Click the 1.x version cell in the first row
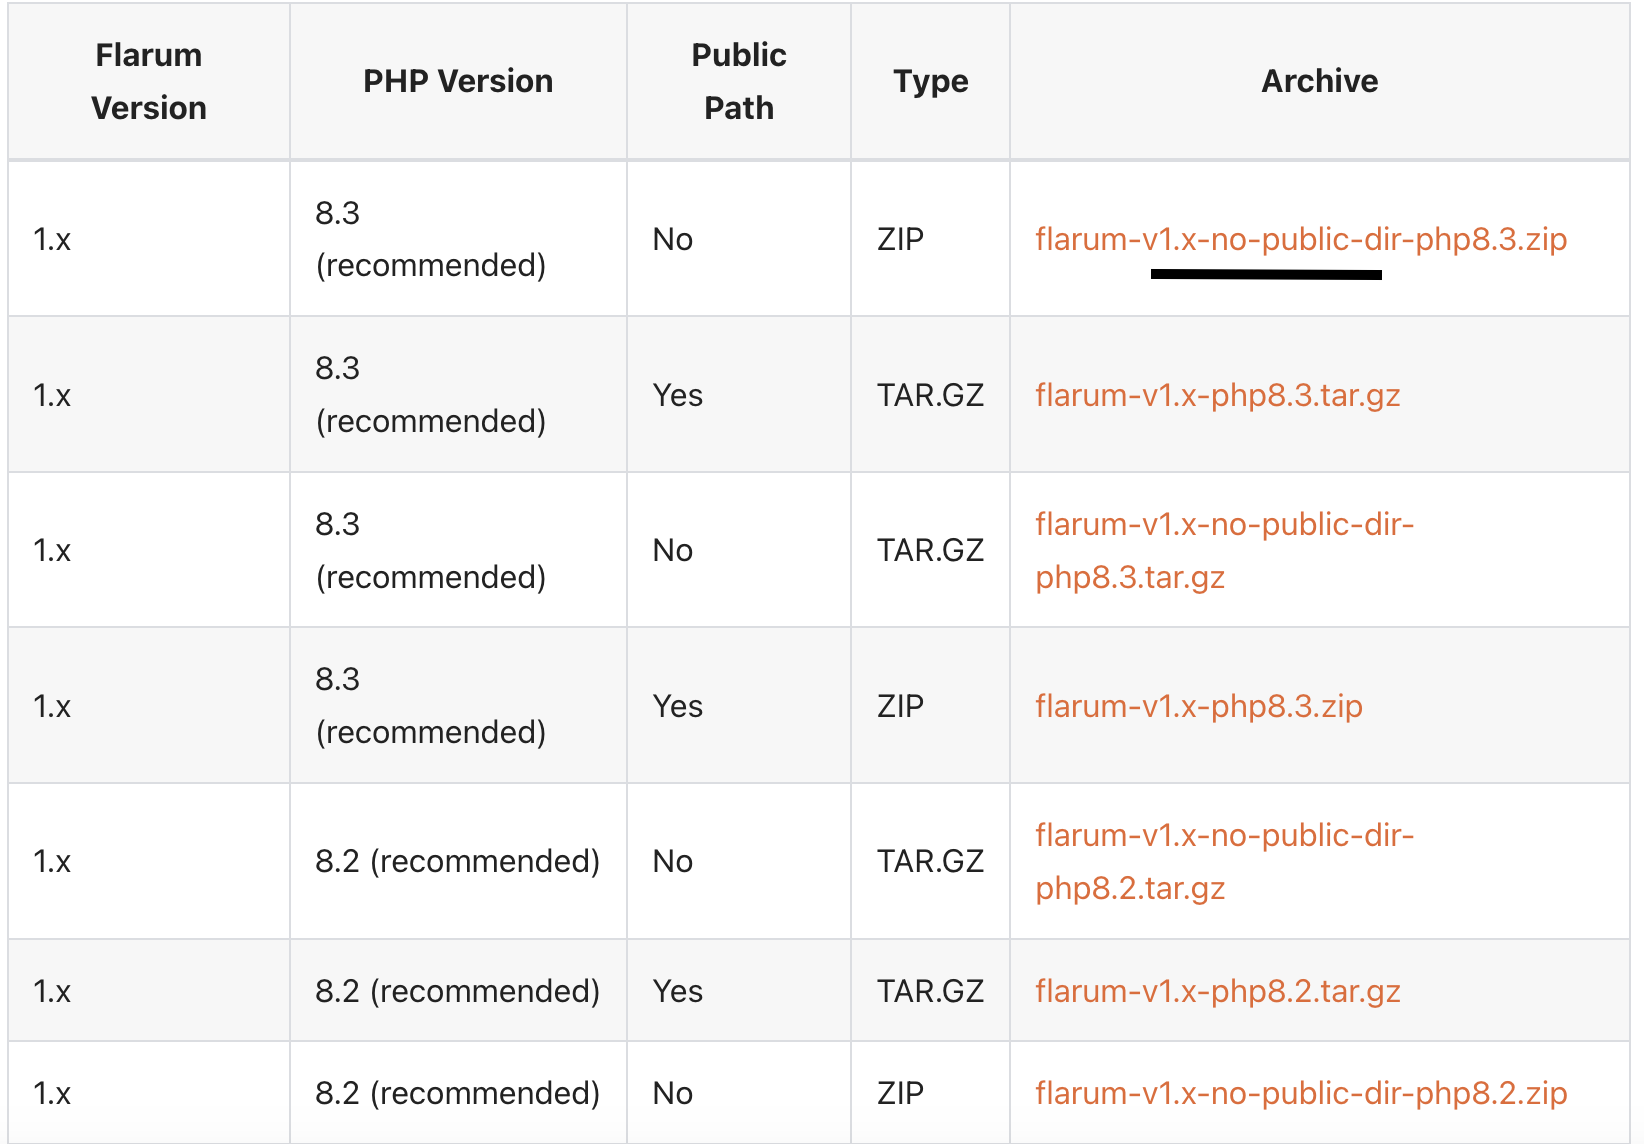Image resolution: width=1644 pixels, height=1144 pixels. click(52, 240)
